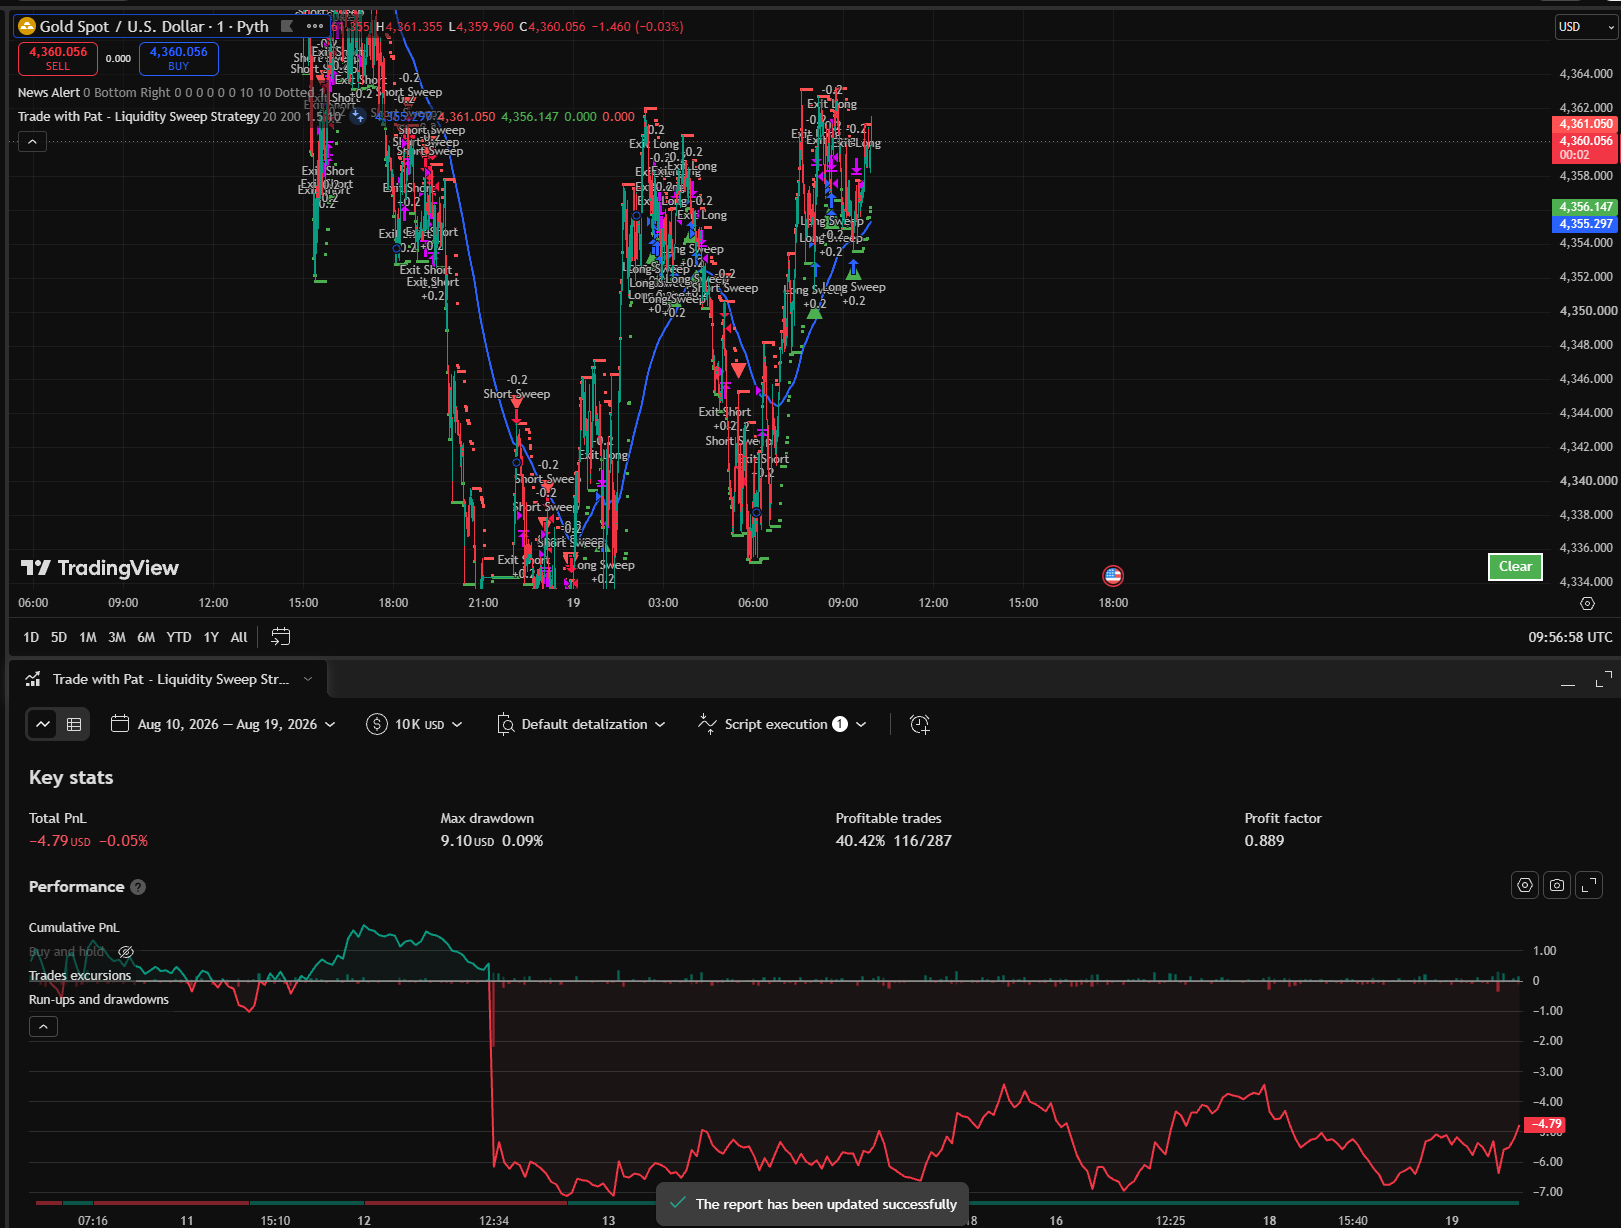Open the three-dots more menu by symbol
This screenshot has width=1621, height=1228.
tap(315, 26)
